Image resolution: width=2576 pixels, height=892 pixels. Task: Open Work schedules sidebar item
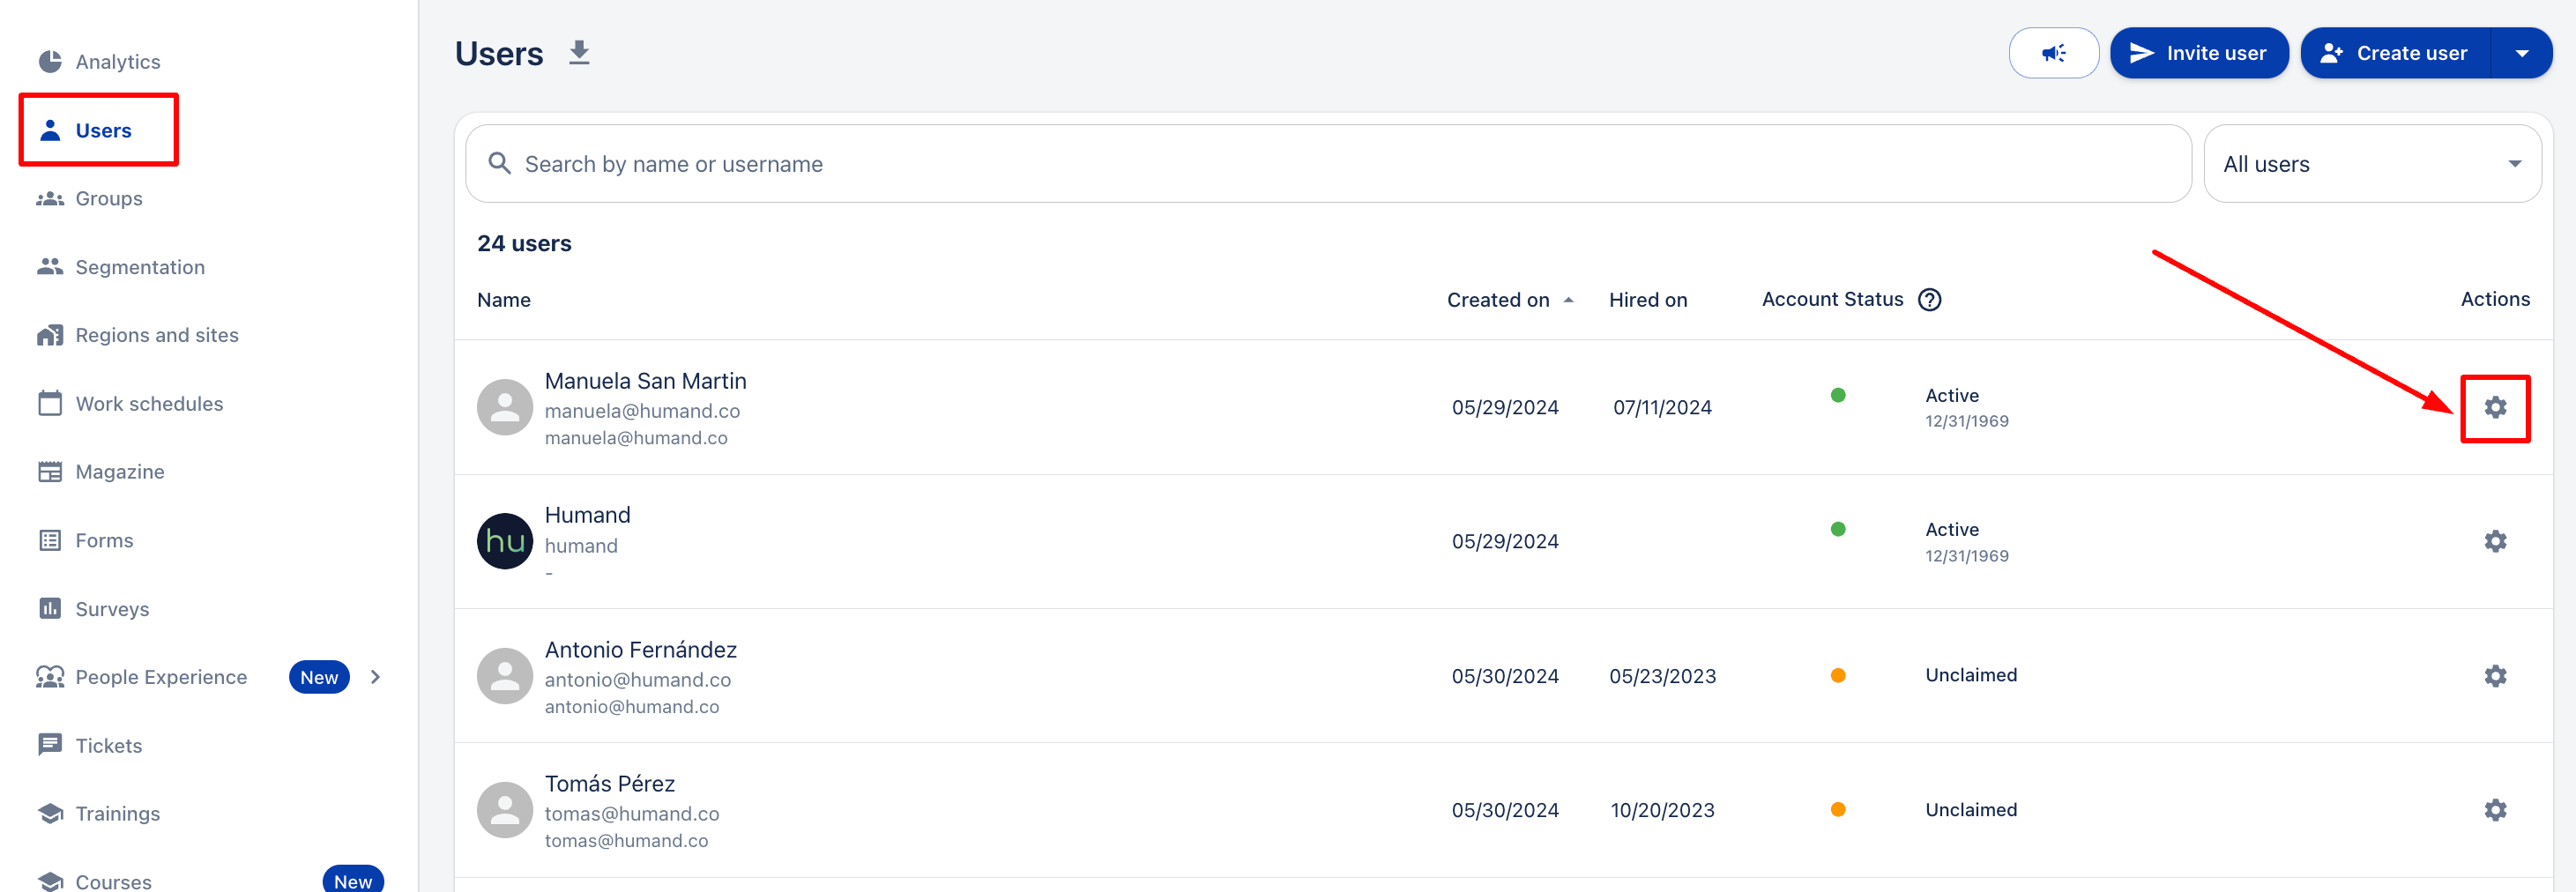click(149, 404)
